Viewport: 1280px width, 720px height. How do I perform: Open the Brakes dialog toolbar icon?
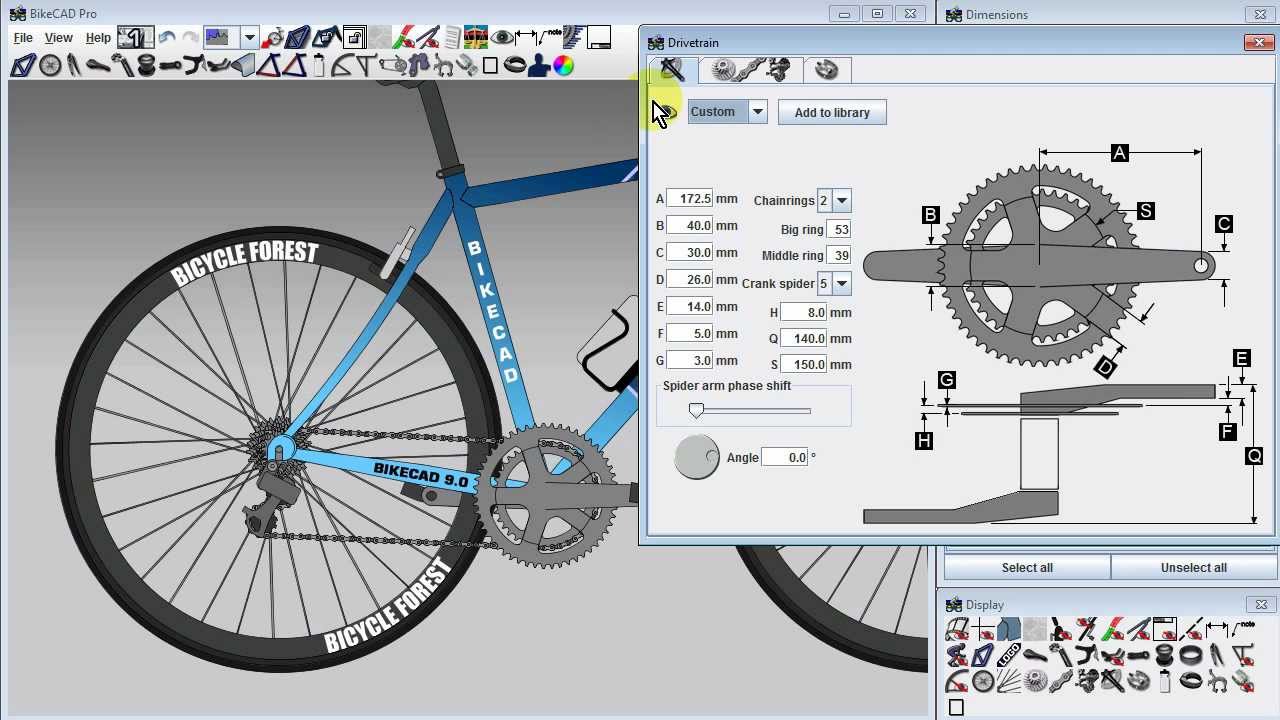[x=443, y=66]
